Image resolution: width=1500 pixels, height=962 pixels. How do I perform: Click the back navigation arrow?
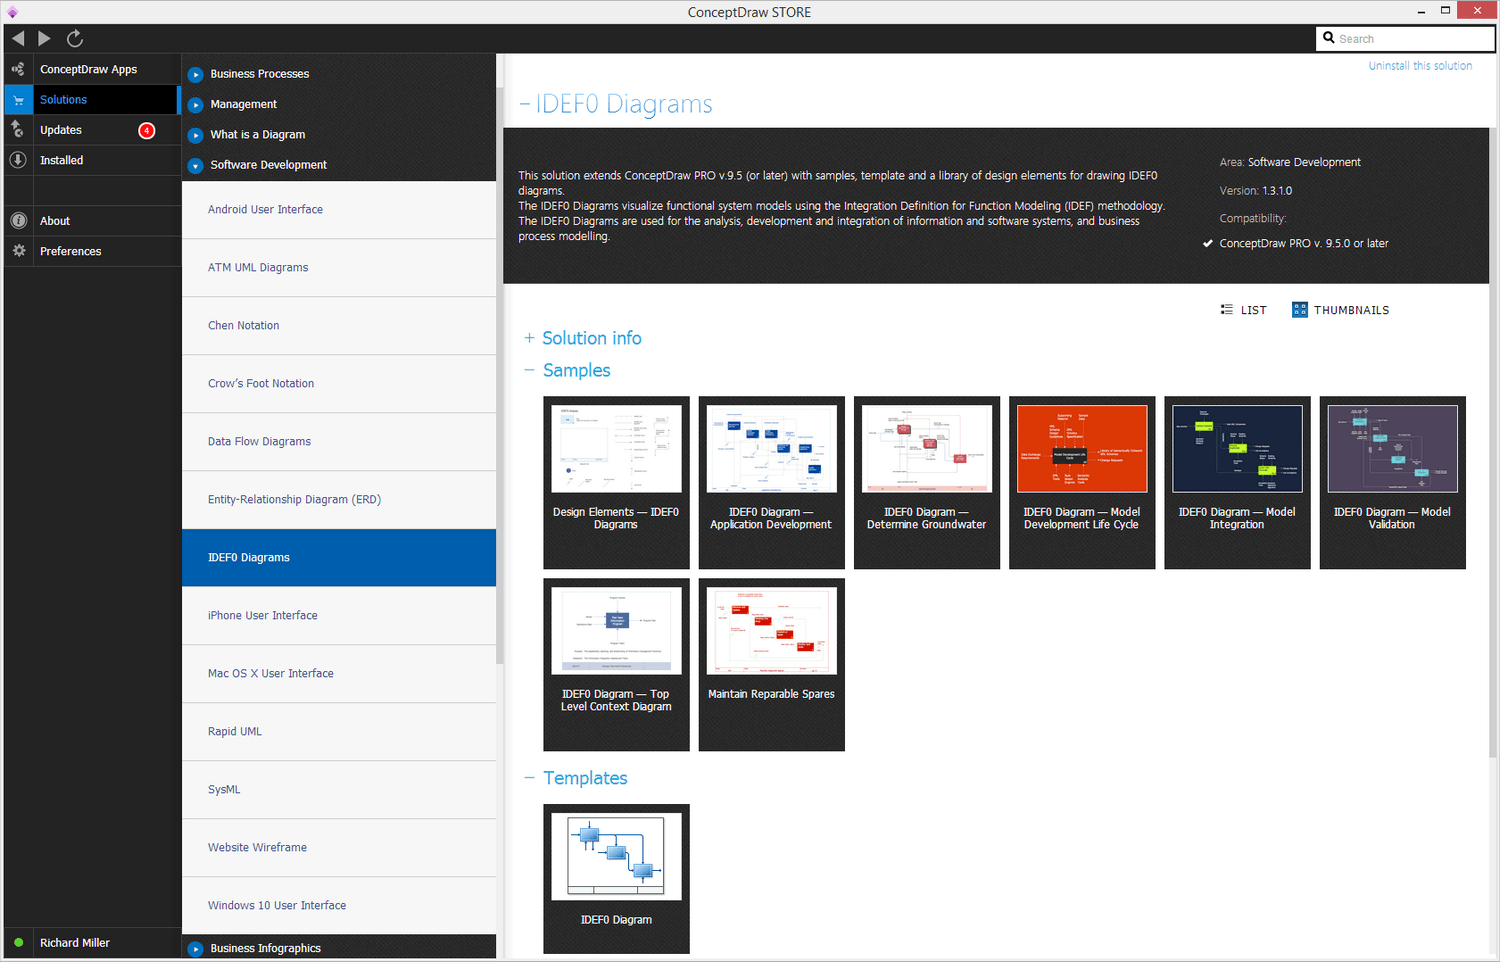coord(18,38)
